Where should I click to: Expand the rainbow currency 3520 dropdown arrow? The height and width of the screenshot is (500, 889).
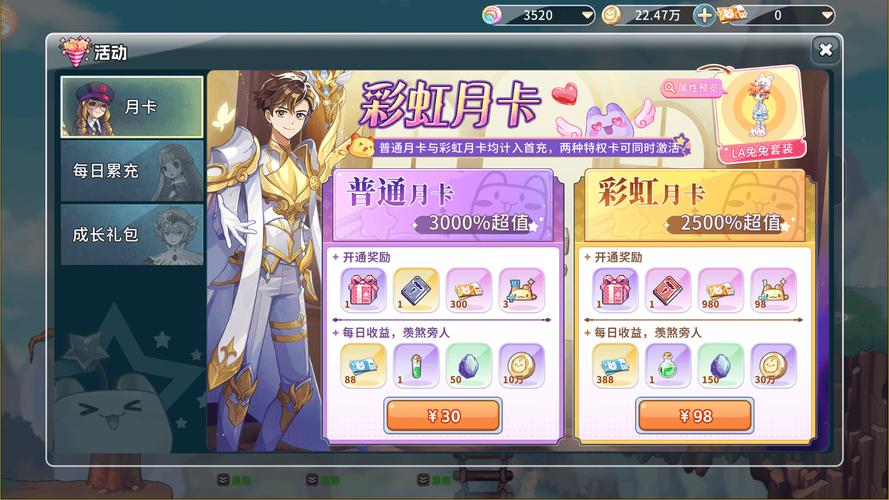[587, 15]
